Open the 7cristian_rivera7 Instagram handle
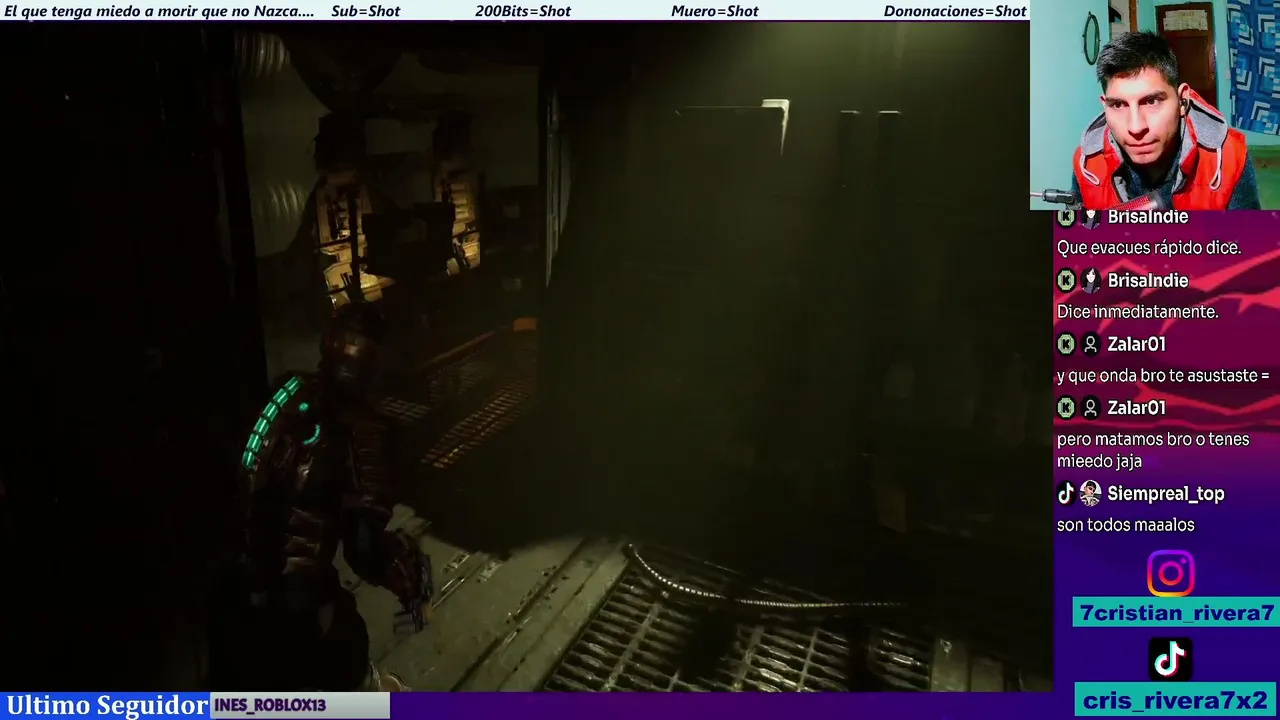This screenshot has height=720, width=1280. point(1176,613)
